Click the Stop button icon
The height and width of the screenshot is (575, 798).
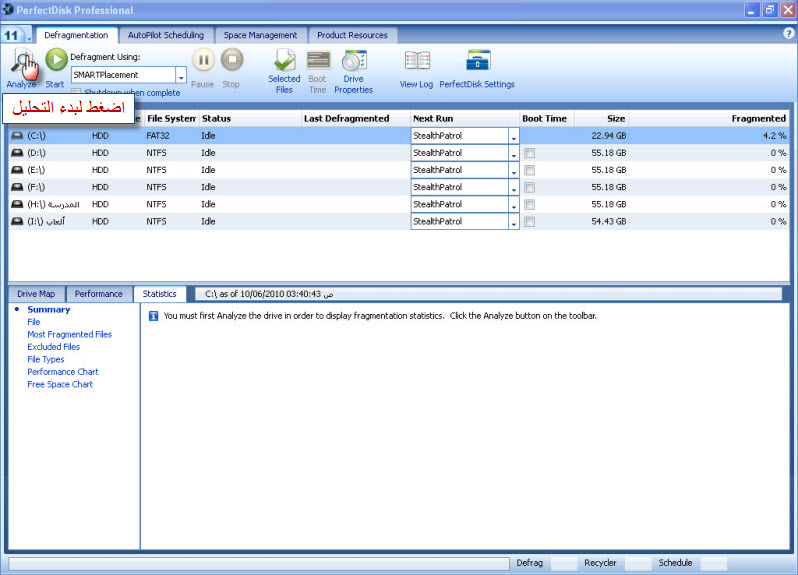point(232,60)
